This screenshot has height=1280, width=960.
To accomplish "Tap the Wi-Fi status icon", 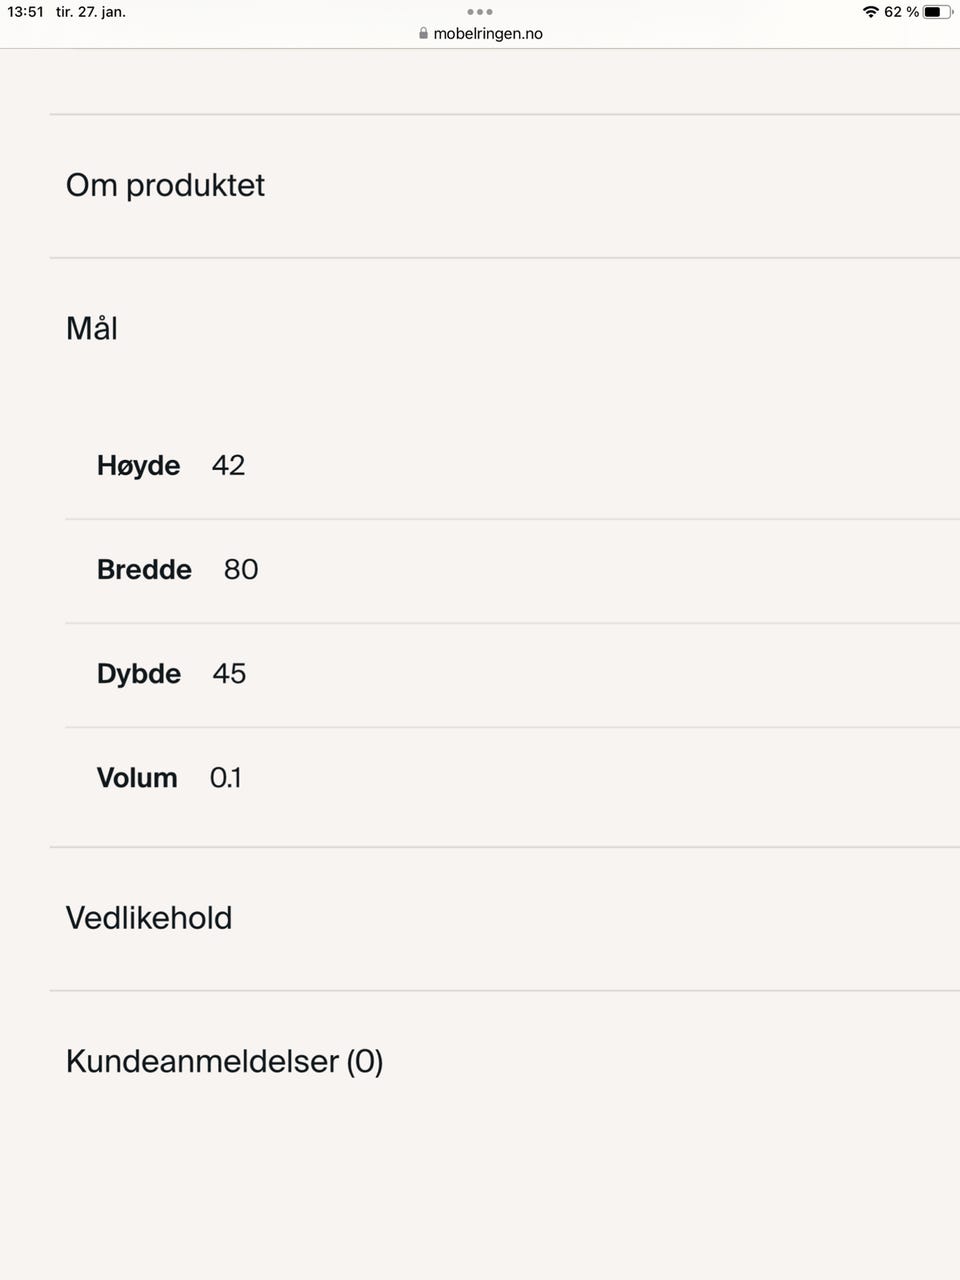I will [x=870, y=12].
